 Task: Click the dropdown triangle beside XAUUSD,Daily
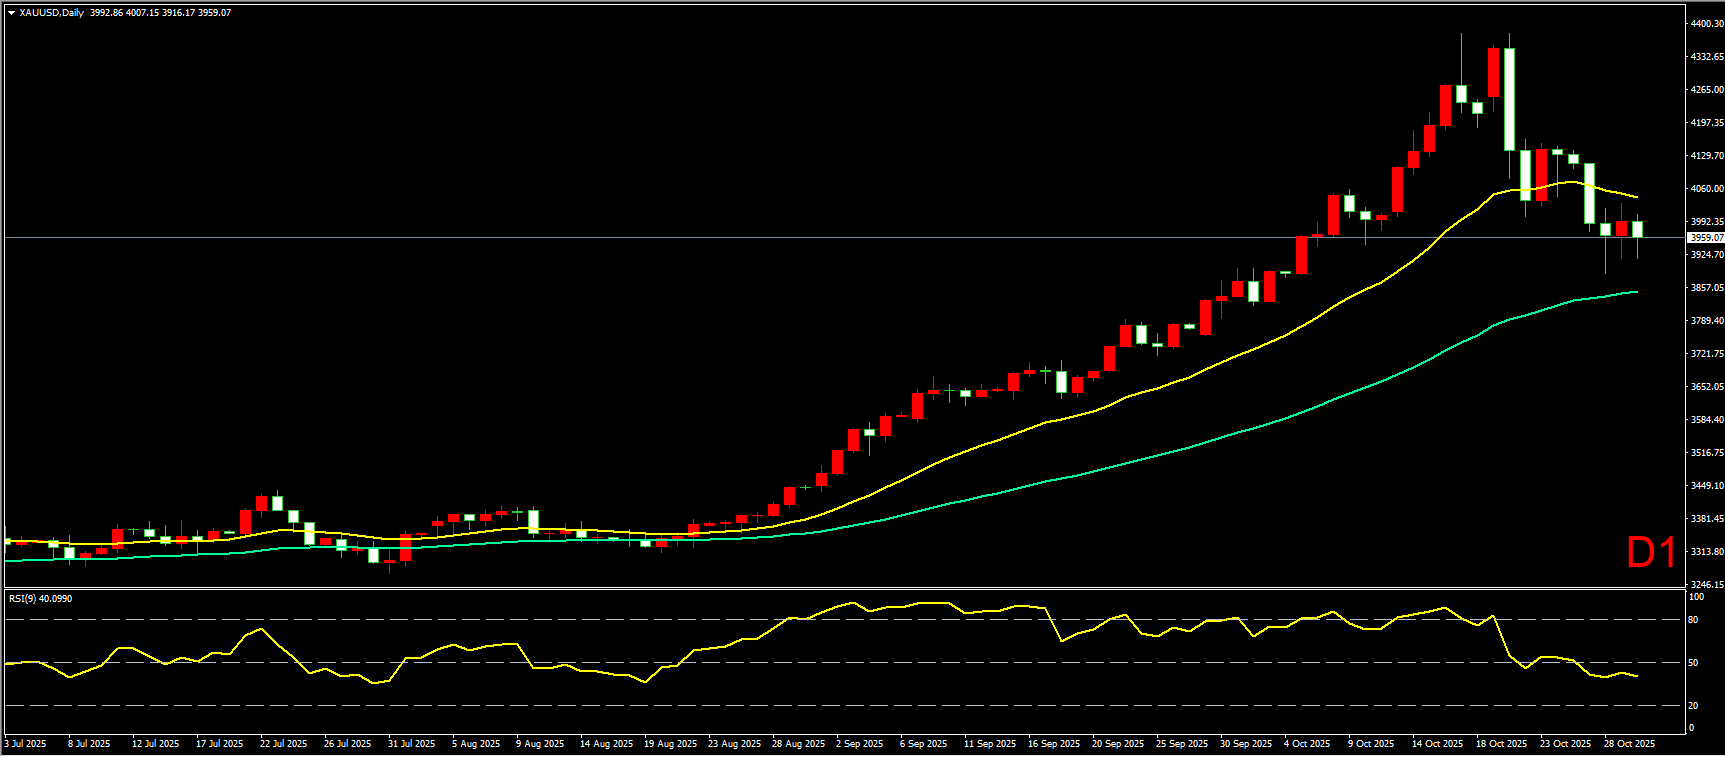11,13
